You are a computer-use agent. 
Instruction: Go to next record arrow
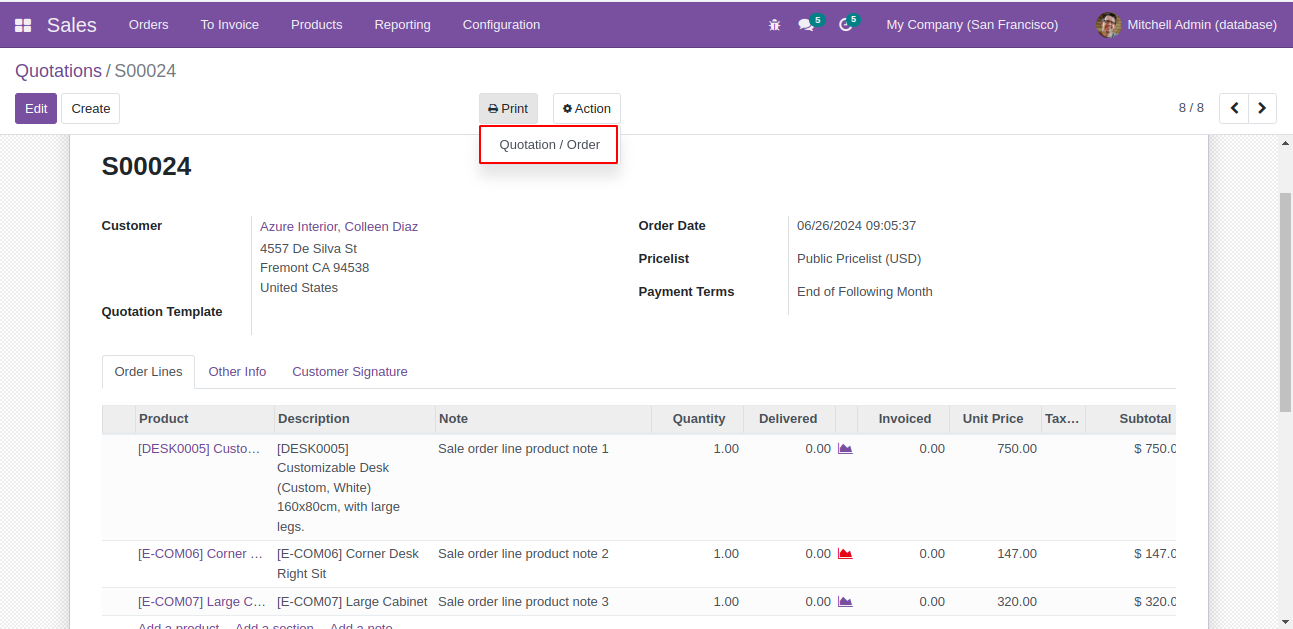pyautogui.click(x=1263, y=108)
